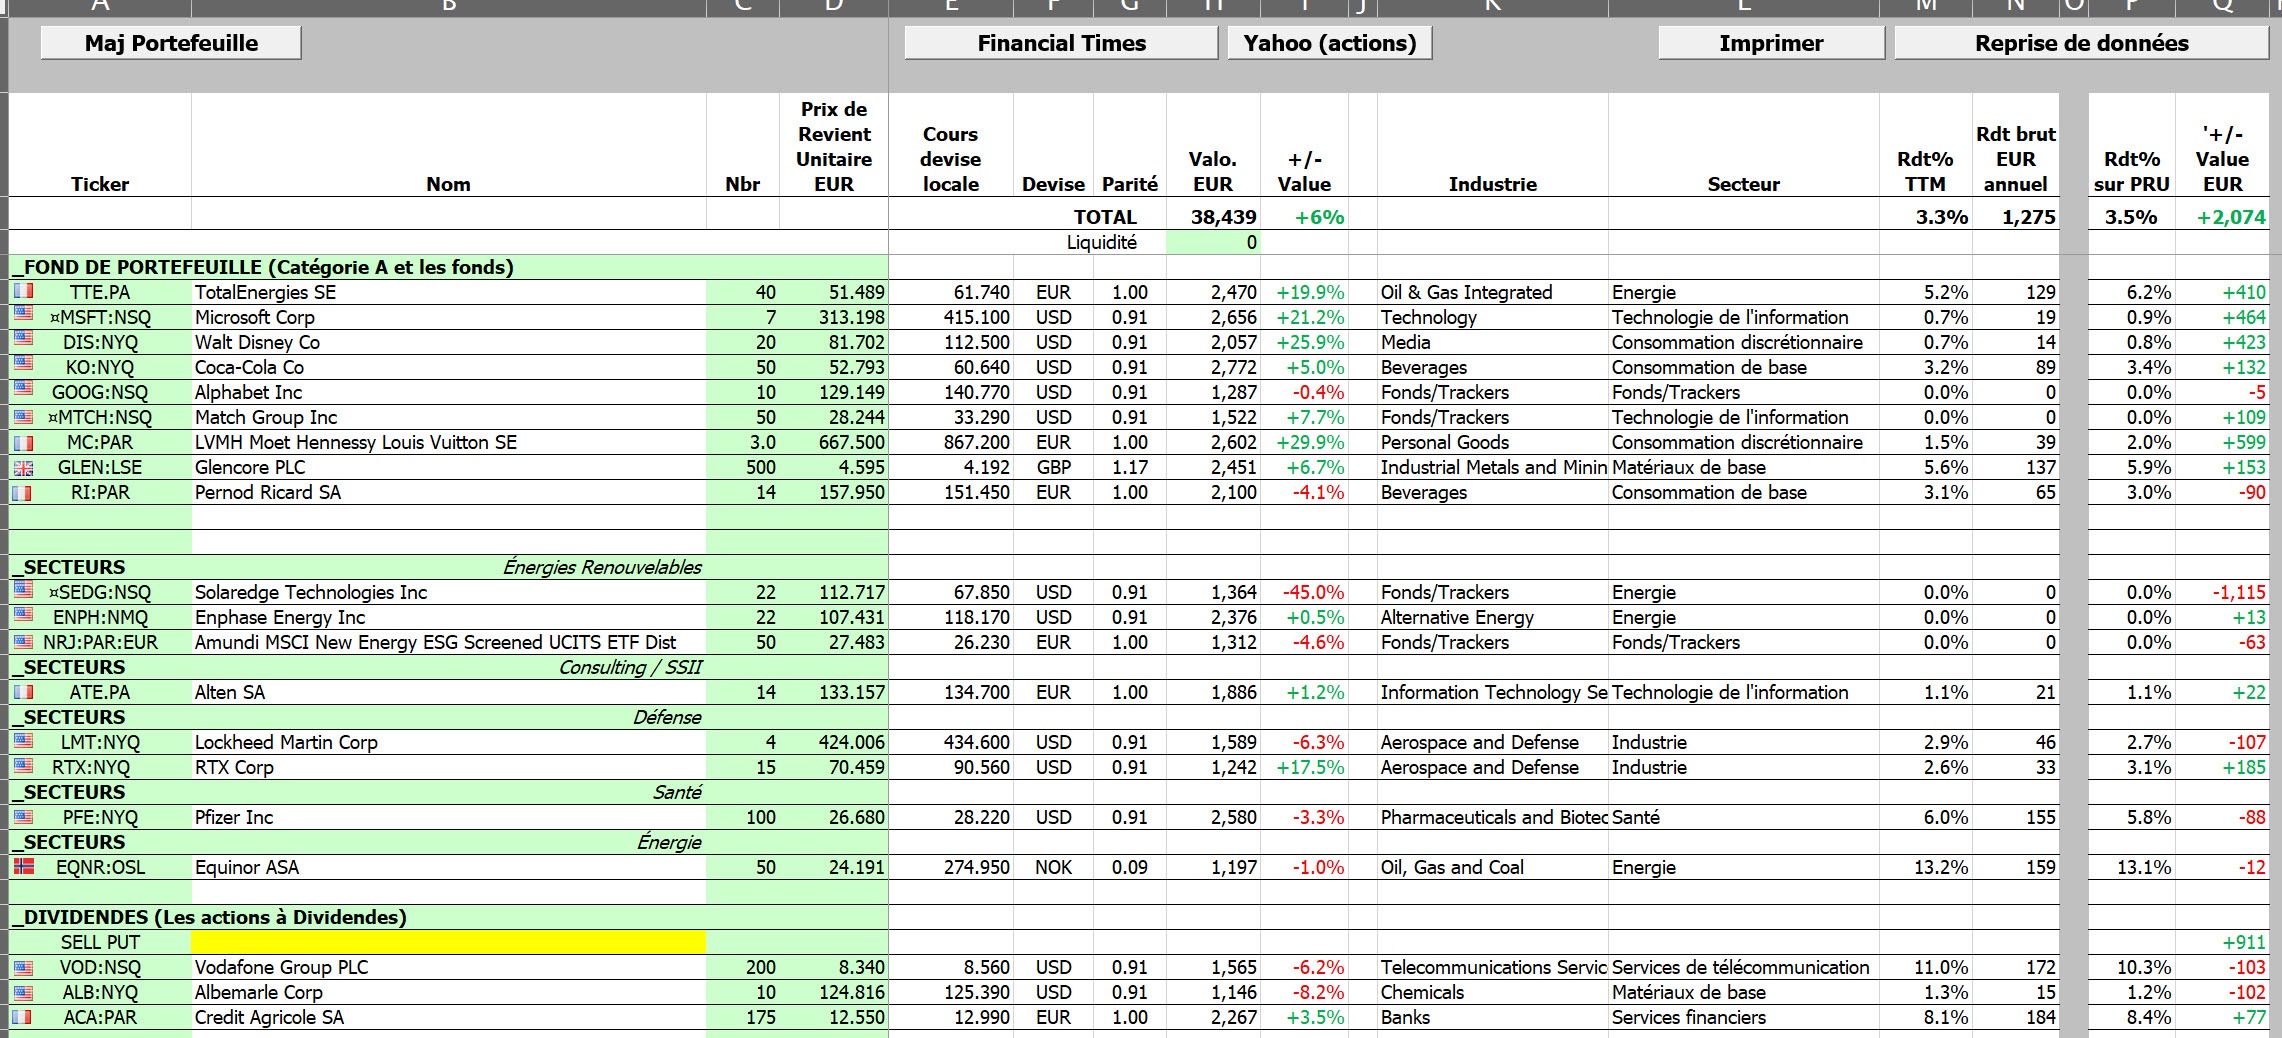Select the Prix de Revient Unitaire header

(x=834, y=146)
